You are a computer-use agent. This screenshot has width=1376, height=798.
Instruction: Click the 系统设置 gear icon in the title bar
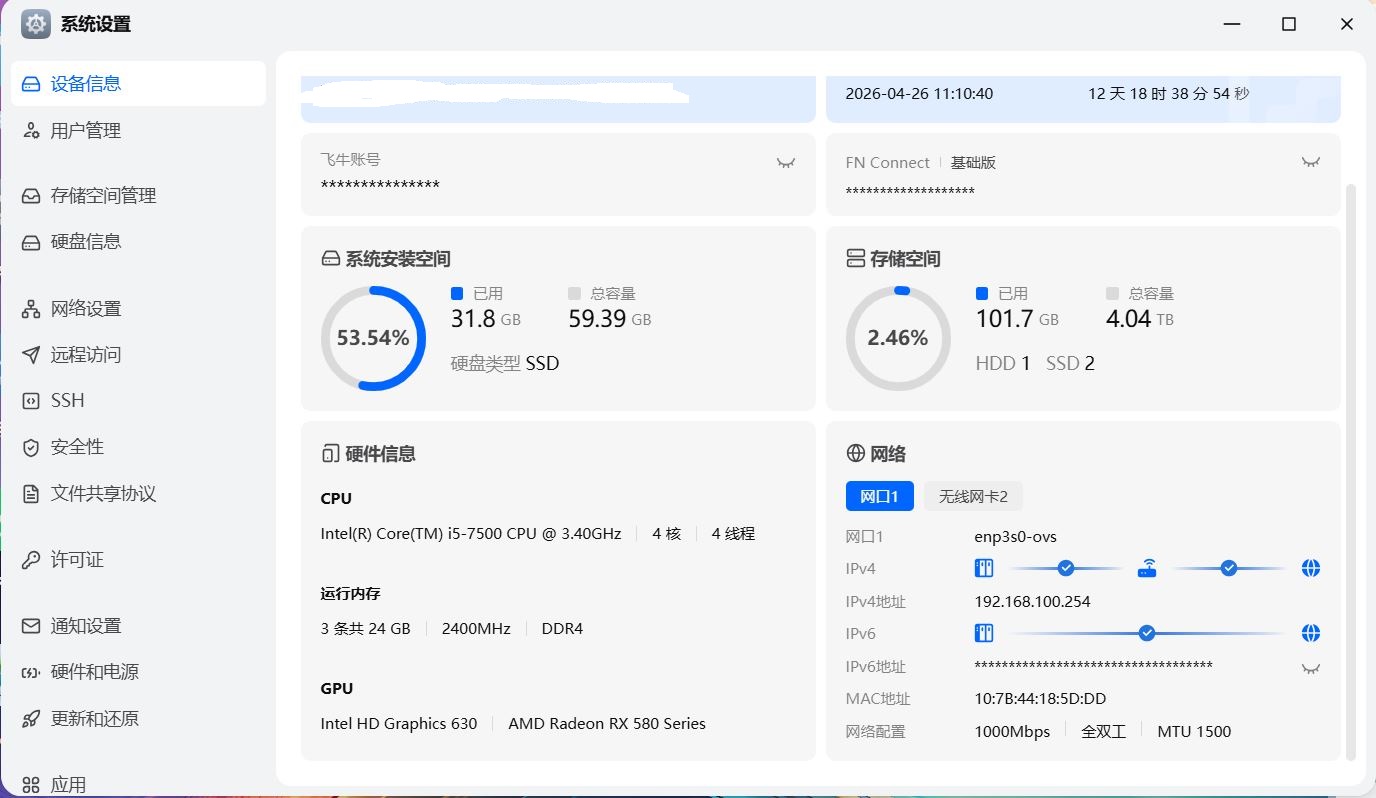pyautogui.click(x=36, y=24)
